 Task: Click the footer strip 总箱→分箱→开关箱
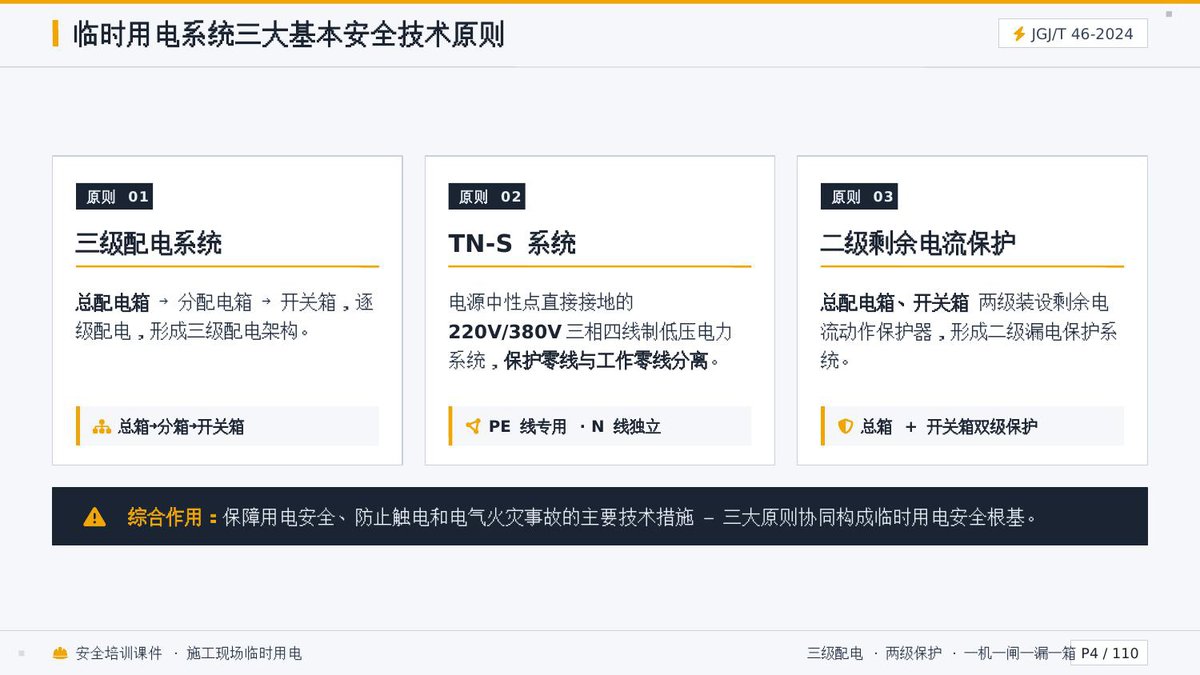click(x=227, y=426)
